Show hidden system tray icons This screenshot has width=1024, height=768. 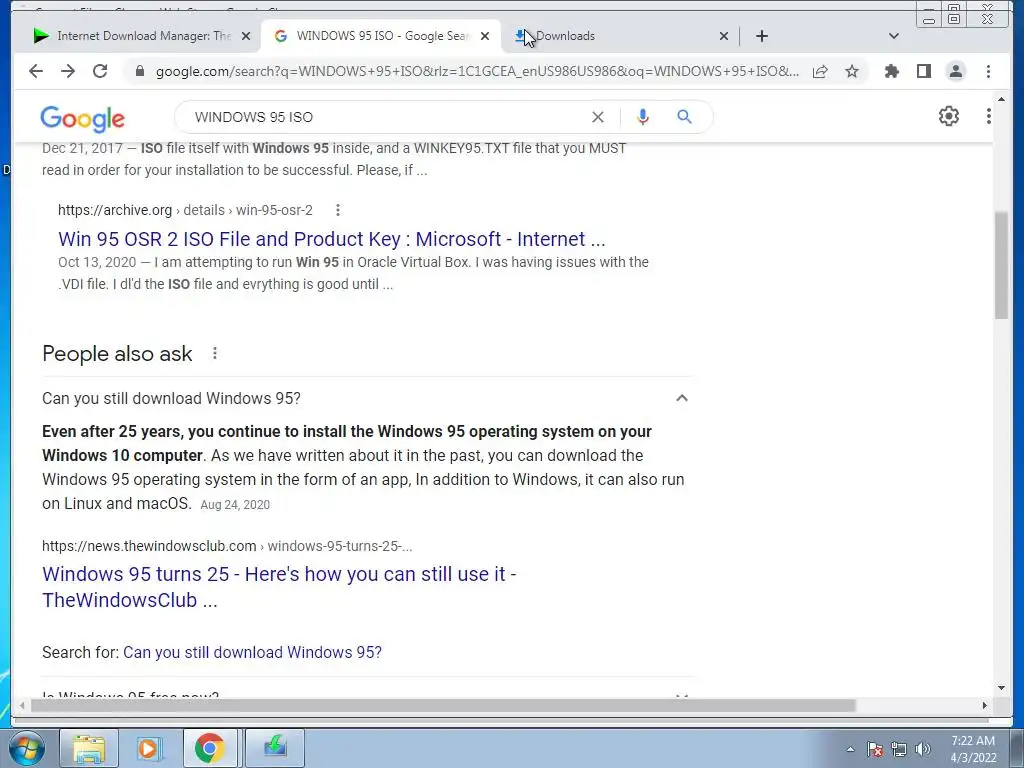(x=850, y=750)
